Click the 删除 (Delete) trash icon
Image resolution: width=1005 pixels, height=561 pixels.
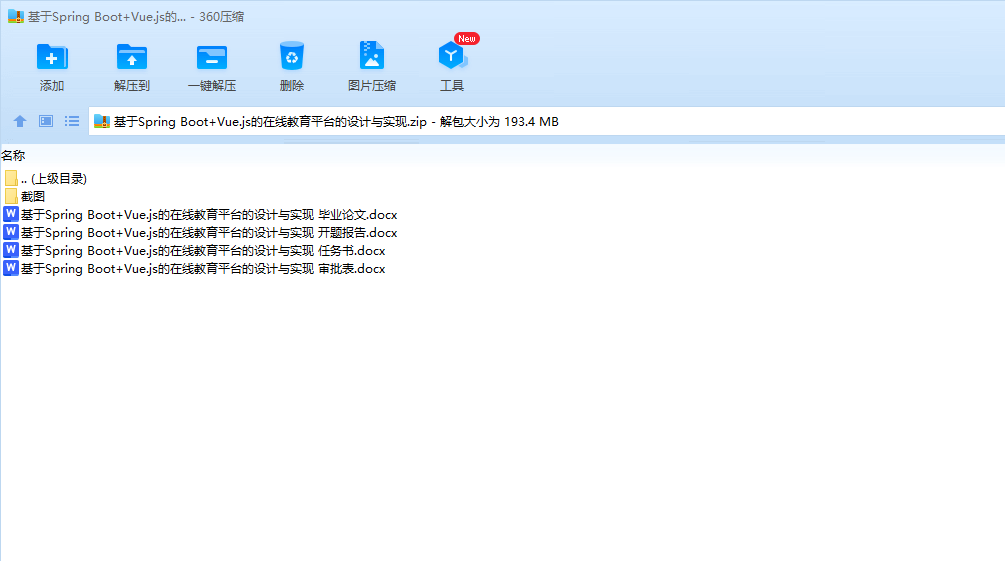(292, 56)
